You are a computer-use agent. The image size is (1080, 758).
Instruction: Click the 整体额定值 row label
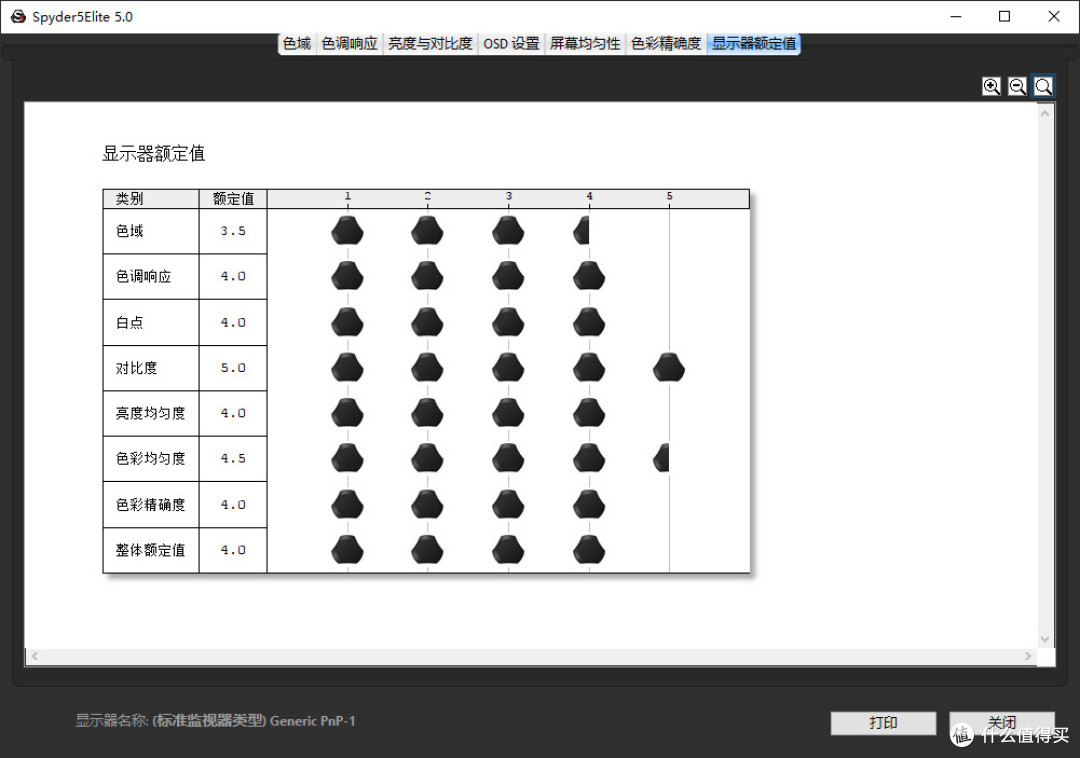[150, 550]
